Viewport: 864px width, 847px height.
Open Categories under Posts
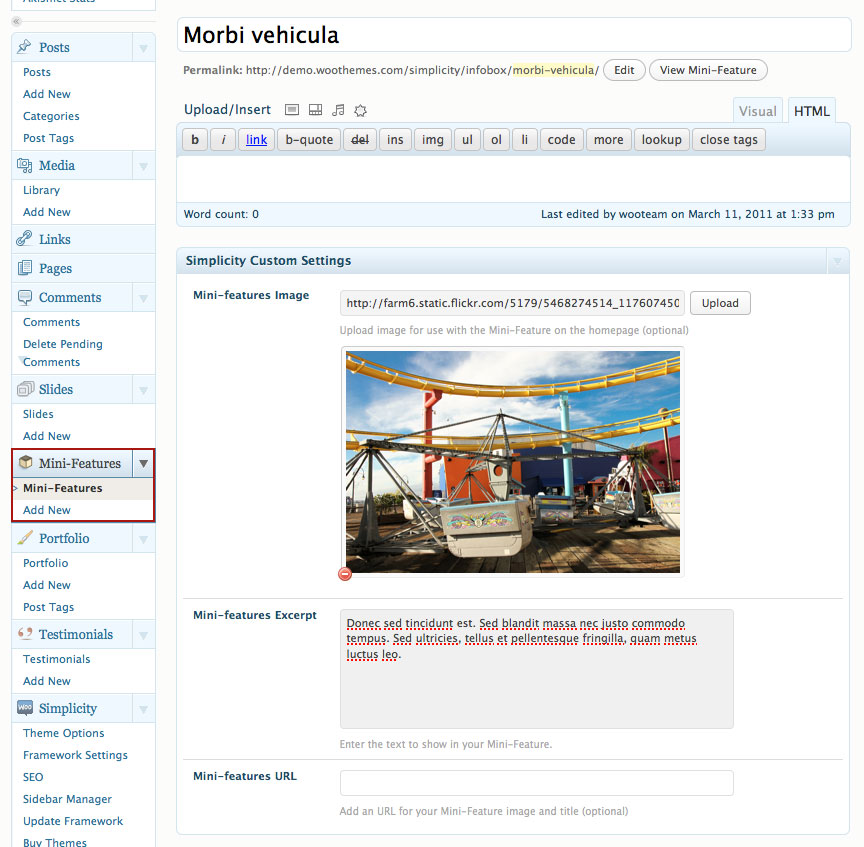pyautogui.click(x=51, y=116)
